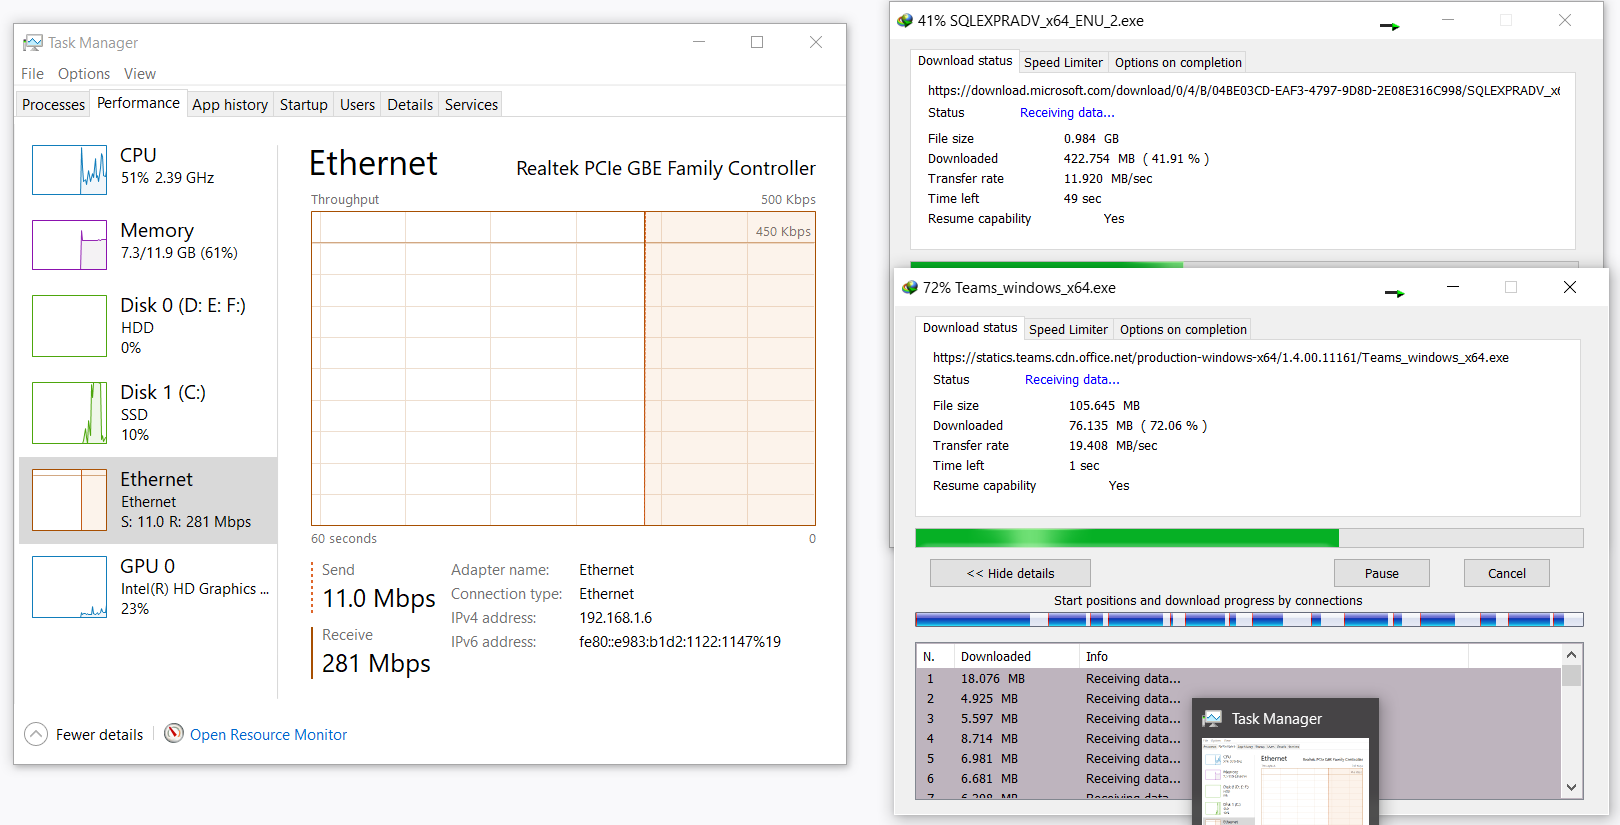Click the Task Manager taskbar preview thumbnail
This screenshot has height=825, width=1620.
(1285, 762)
